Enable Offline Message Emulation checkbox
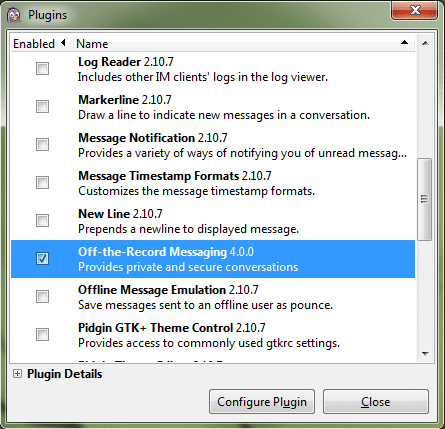445x429 pixels. [x=42, y=297]
